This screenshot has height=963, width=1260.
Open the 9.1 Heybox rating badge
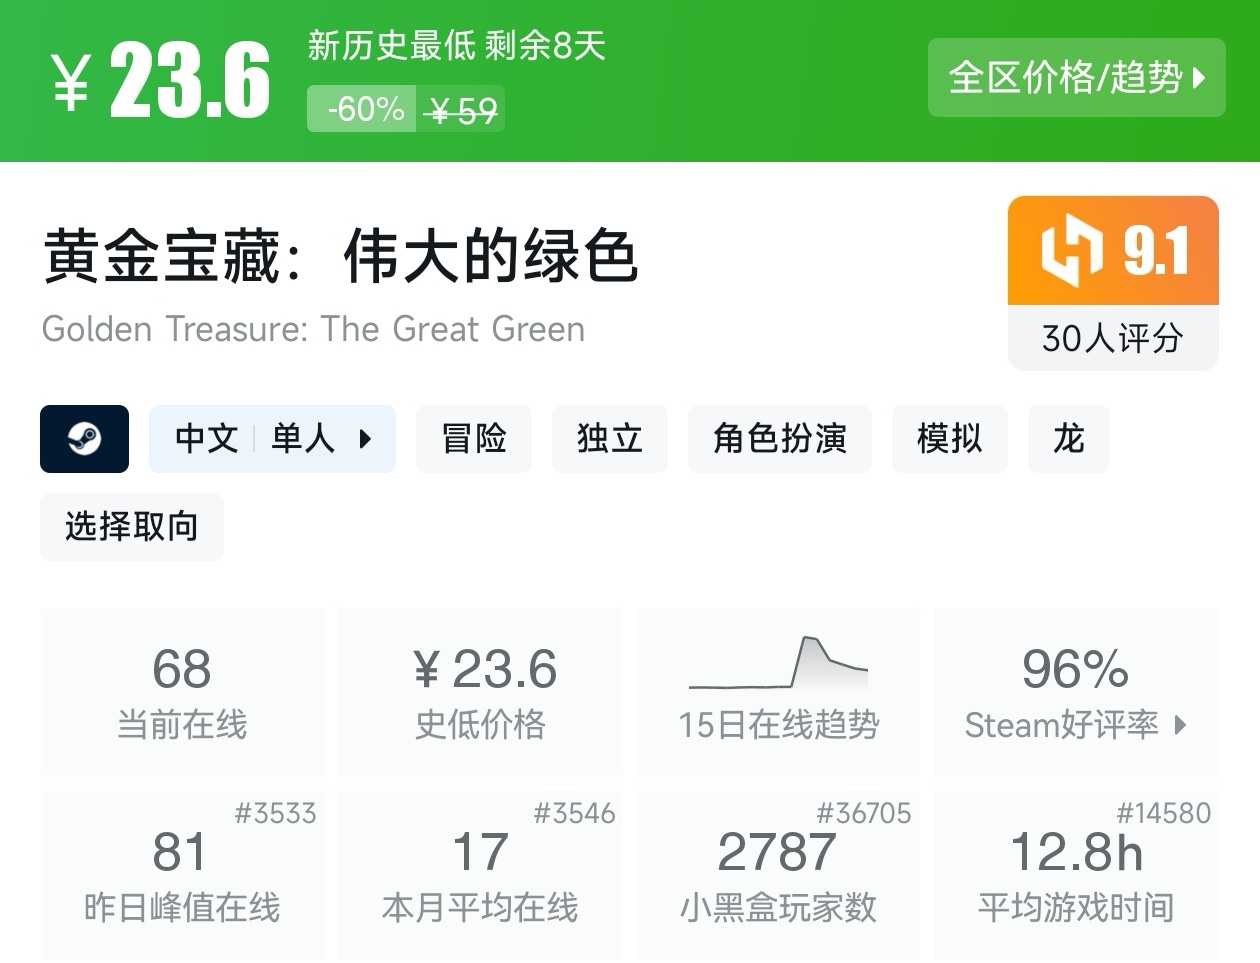click(1113, 251)
